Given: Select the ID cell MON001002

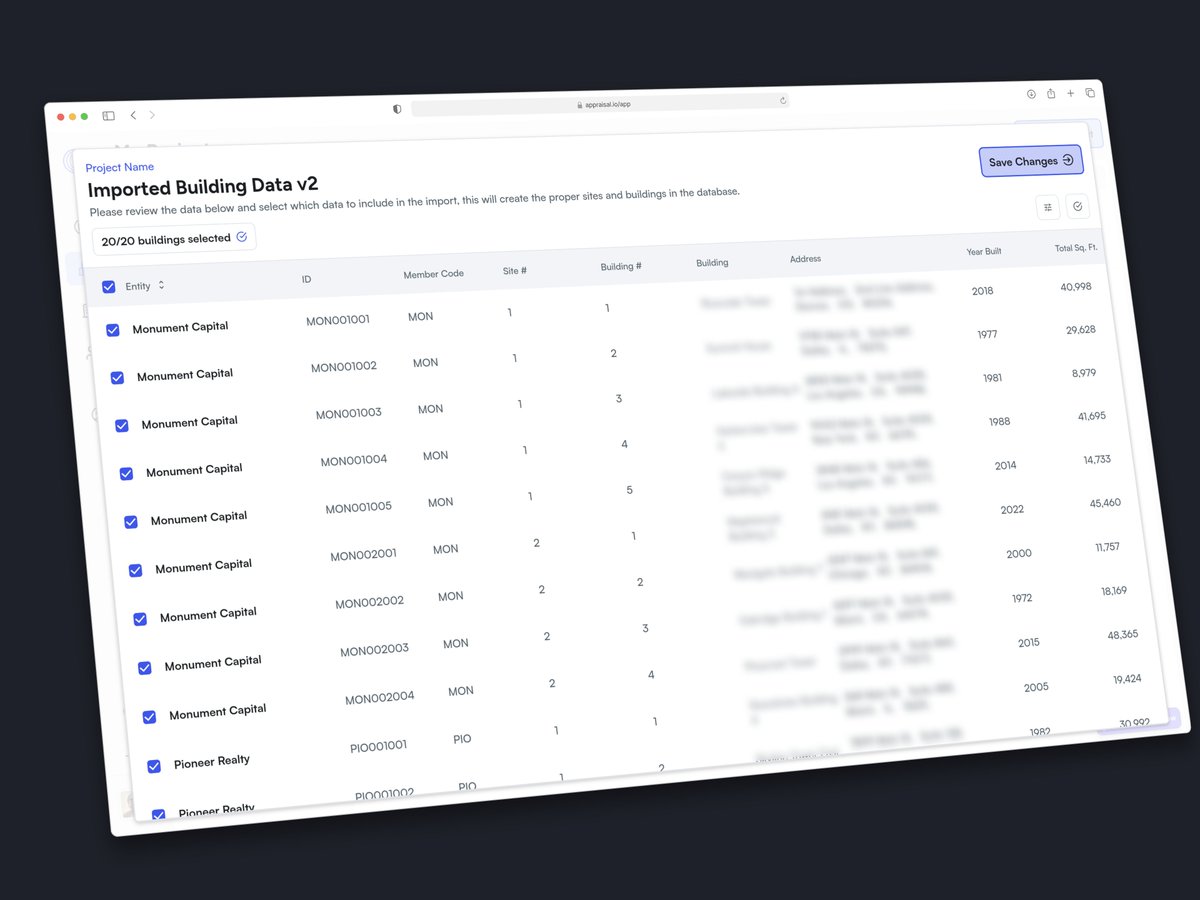Looking at the screenshot, I should (344, 367).
